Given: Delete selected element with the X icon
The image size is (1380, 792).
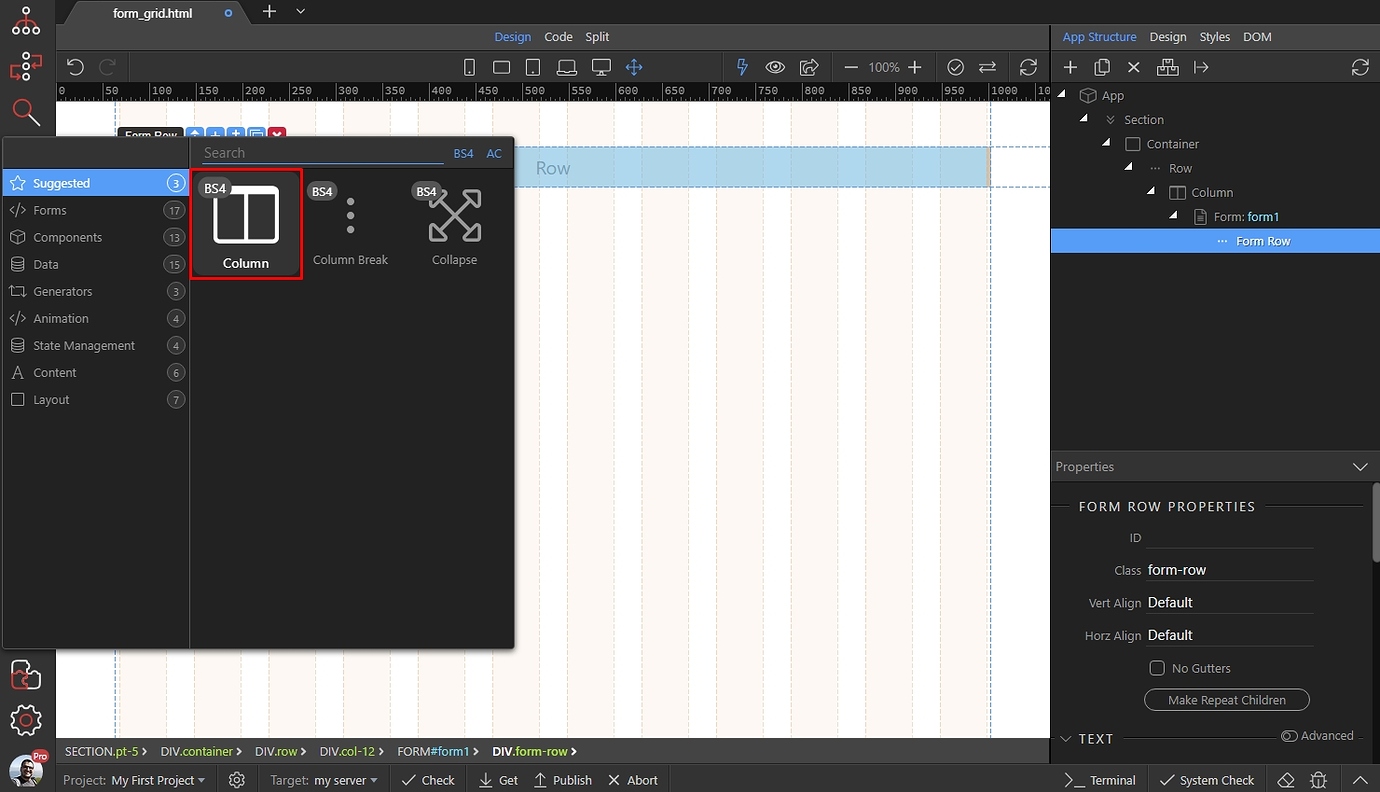Looking at the screenshot, I should [x=1134, y=67].
